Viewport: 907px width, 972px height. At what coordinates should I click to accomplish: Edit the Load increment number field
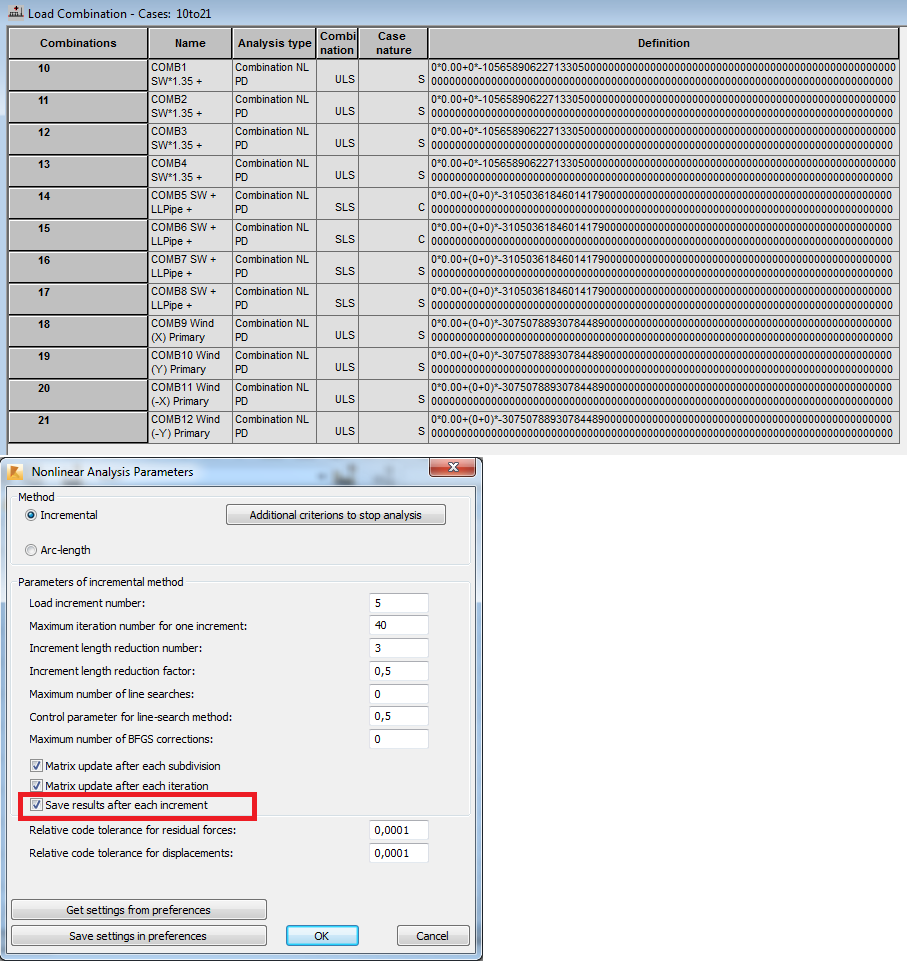pyautogui.click(x=398, y=603)
